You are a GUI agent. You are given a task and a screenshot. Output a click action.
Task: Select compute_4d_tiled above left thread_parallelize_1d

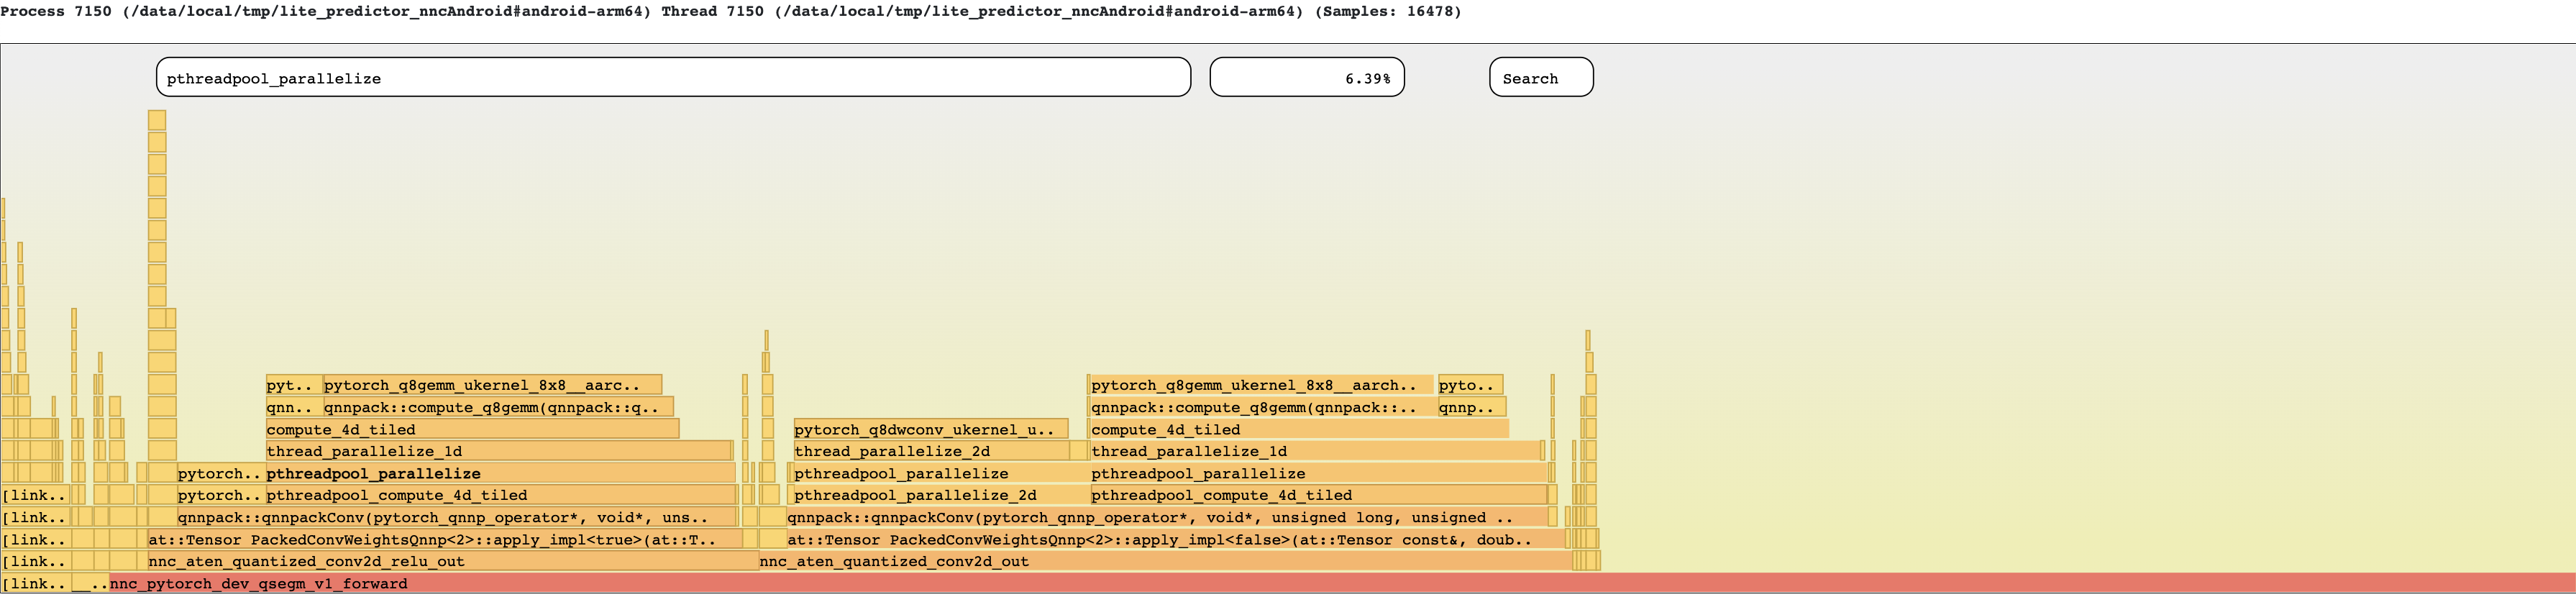[x=472, y=430]
